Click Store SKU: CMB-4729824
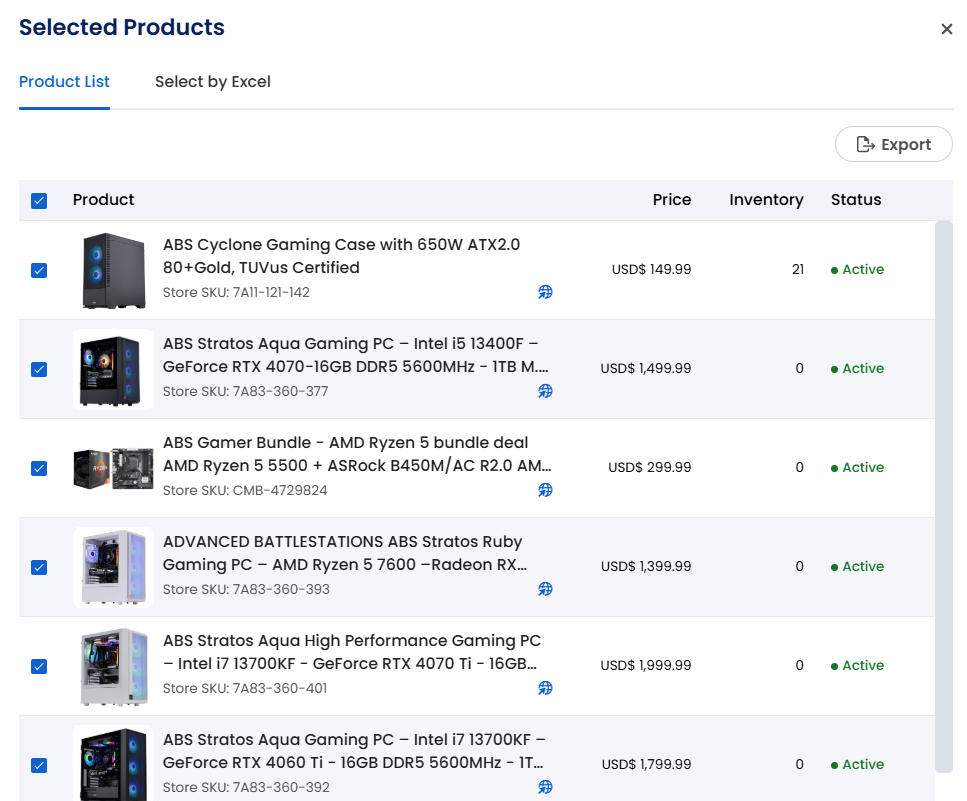This screenshot has height=801, width=967. (245, 490)
